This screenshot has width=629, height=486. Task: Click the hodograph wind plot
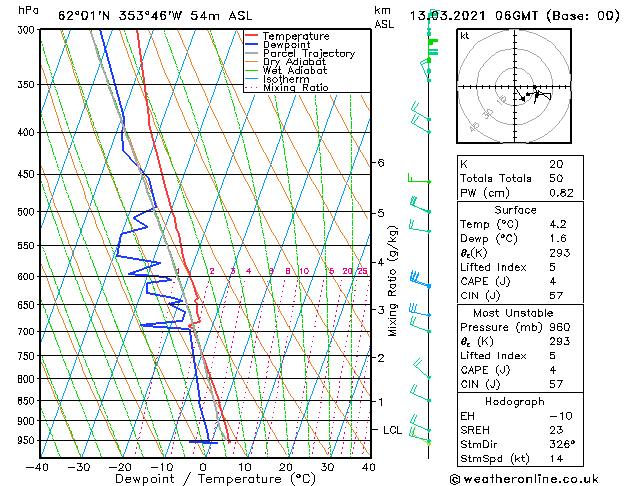coord(514,86)
